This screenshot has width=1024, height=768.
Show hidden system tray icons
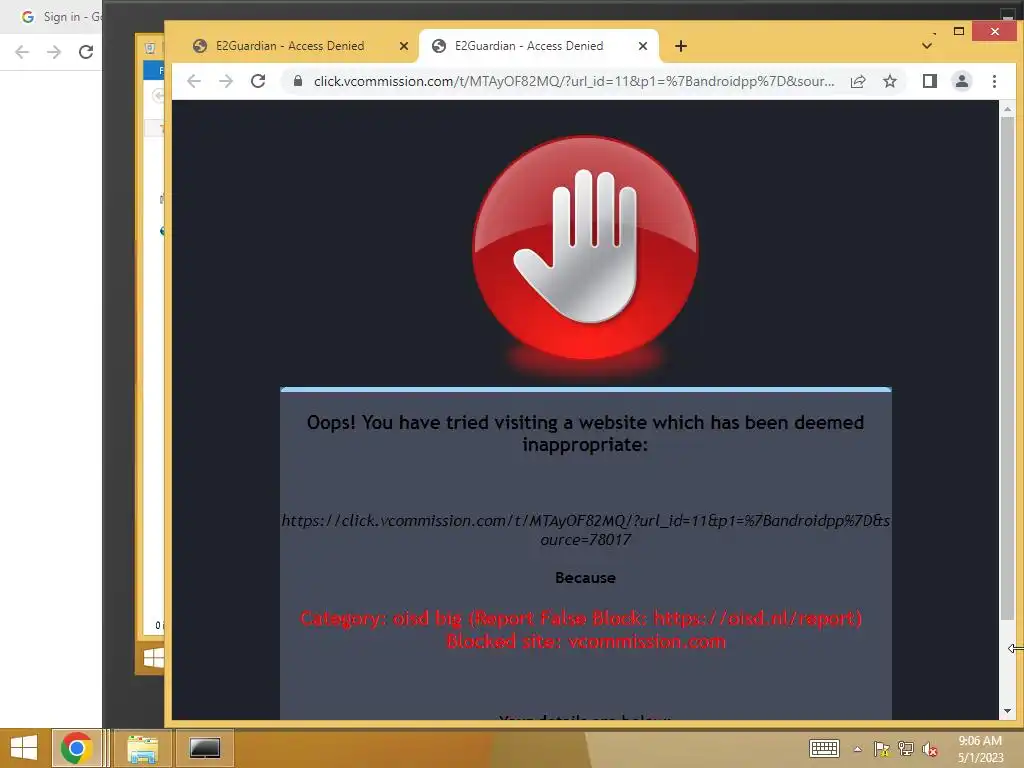(857, 749)
